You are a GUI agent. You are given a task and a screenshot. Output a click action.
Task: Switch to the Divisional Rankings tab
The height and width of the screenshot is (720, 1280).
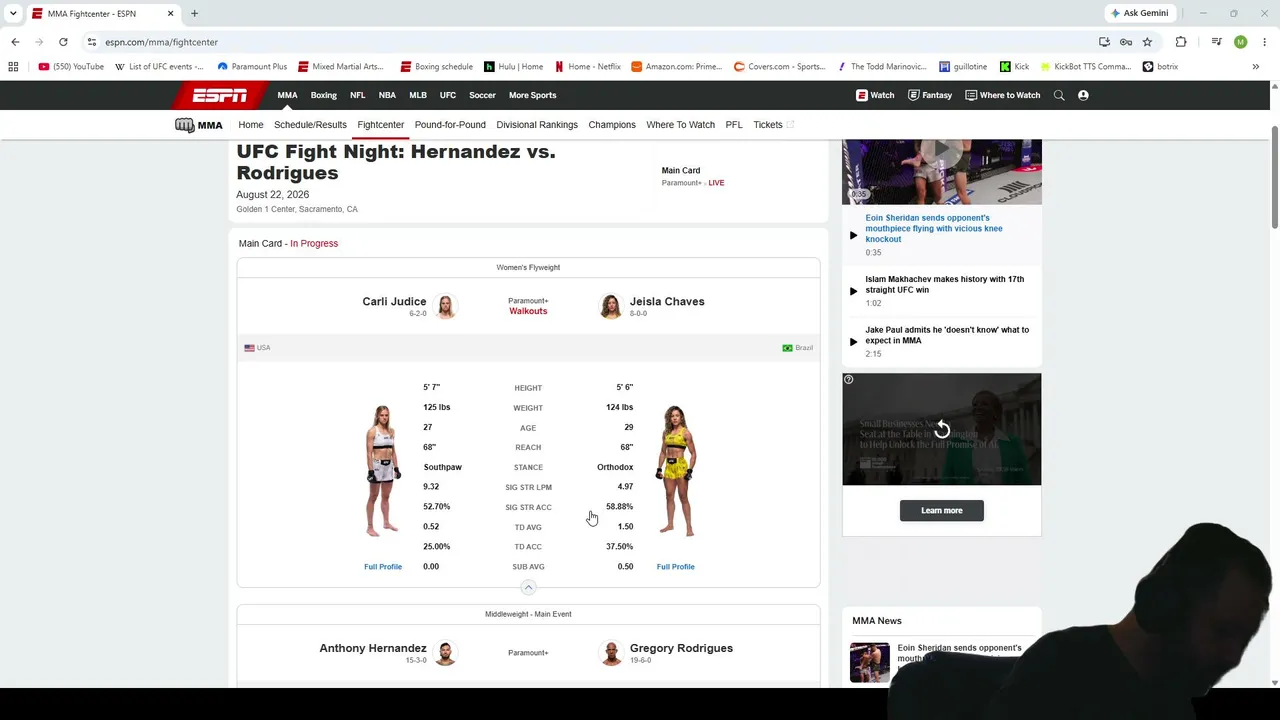(x=537, y=125)
